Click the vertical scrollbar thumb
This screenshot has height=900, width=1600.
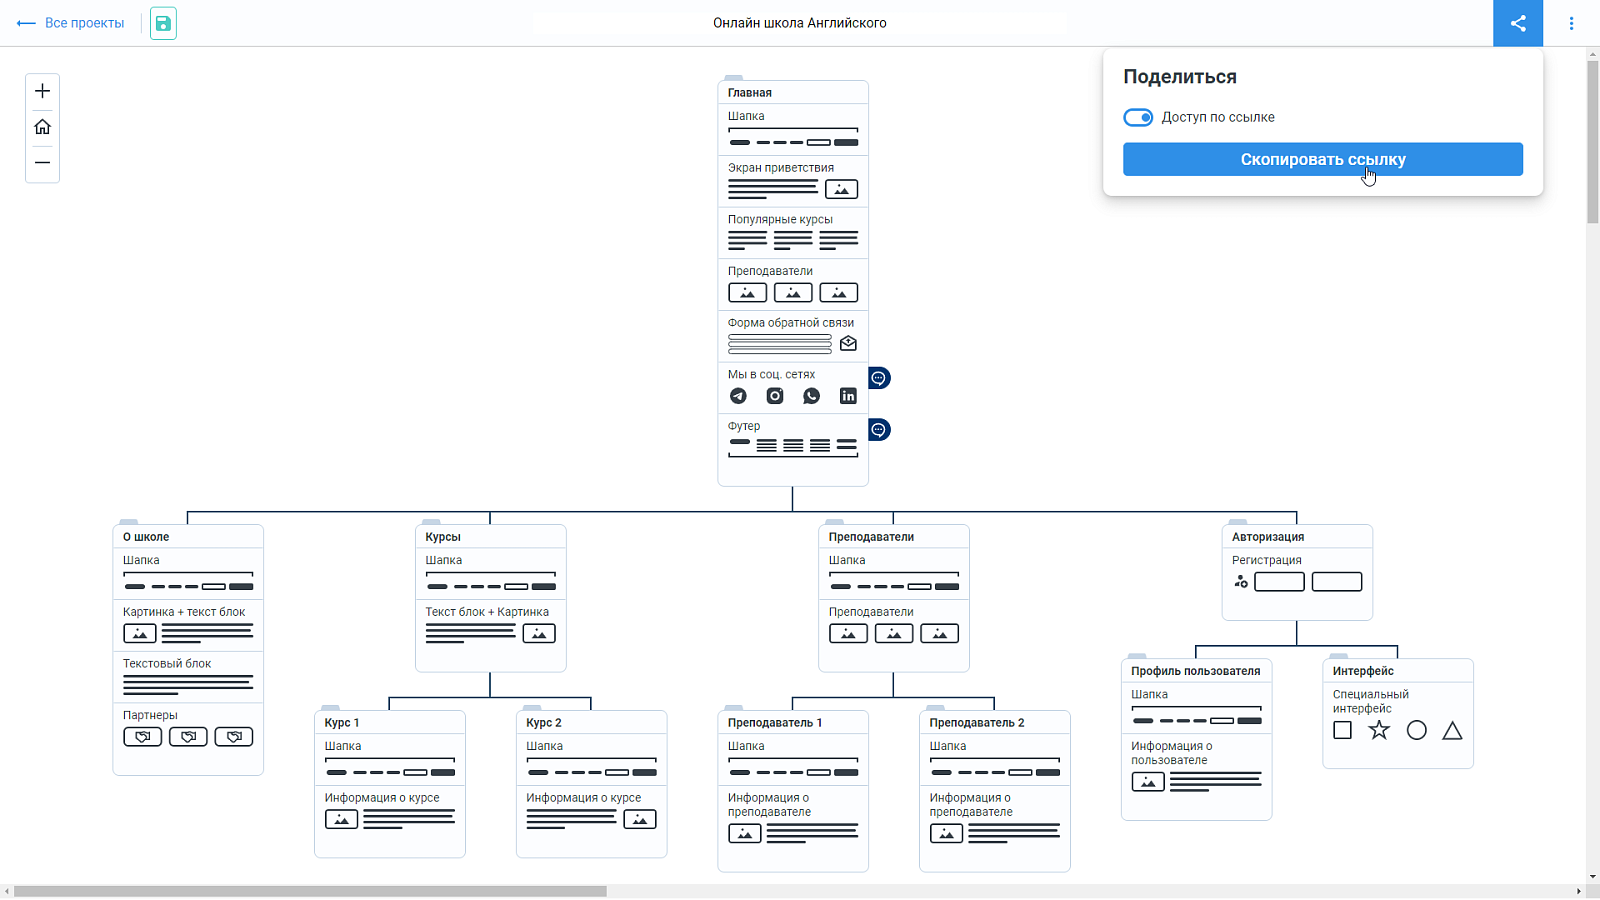point(1593,142)
